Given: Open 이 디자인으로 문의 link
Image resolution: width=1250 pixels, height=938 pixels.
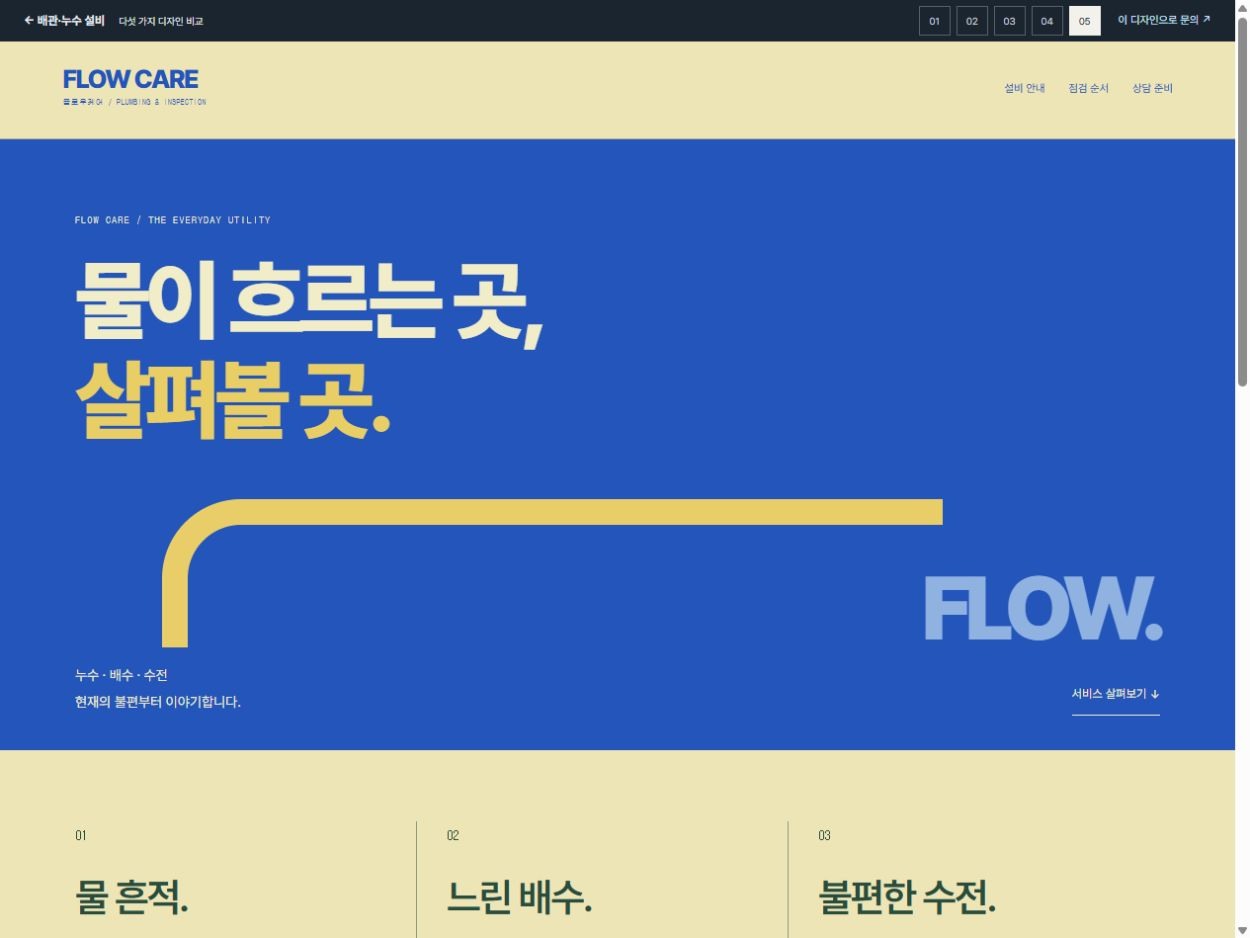Looking at the screenshot, I should (x=1164, y=20).
